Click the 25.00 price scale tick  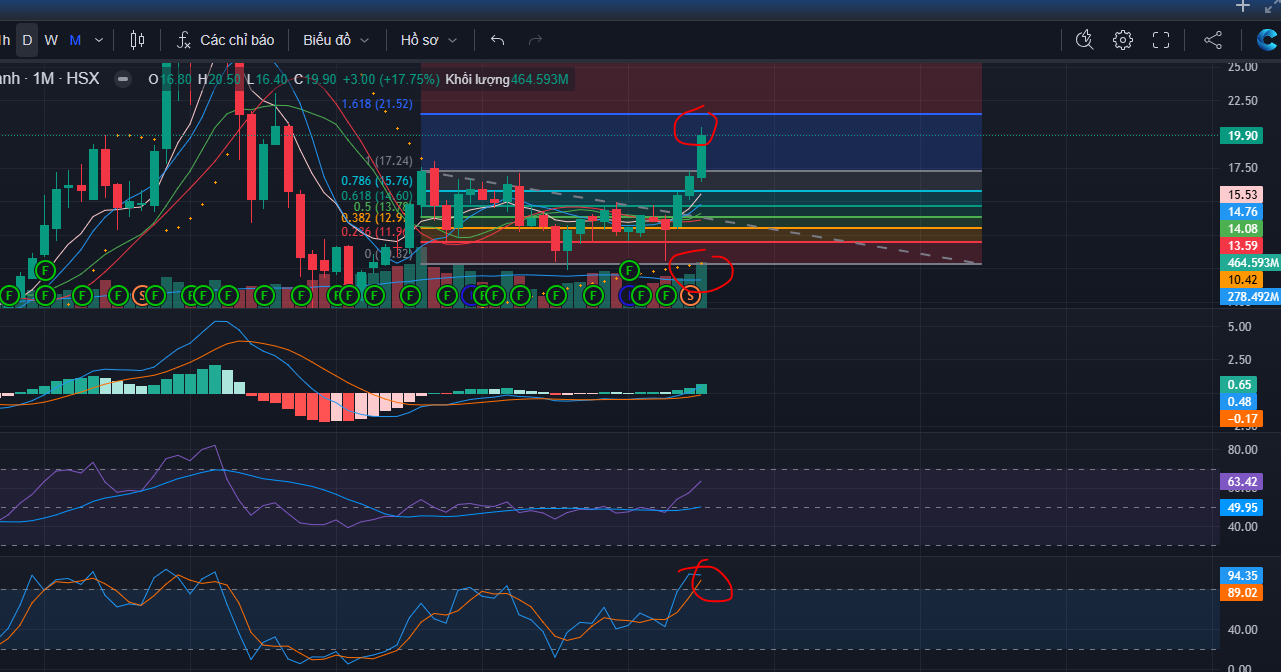point(1242,67)
